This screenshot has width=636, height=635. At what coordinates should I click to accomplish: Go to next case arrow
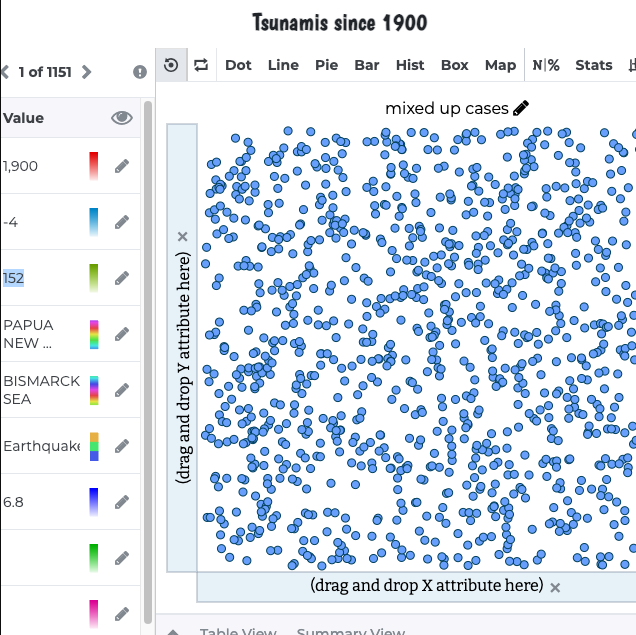coord(86,72)
